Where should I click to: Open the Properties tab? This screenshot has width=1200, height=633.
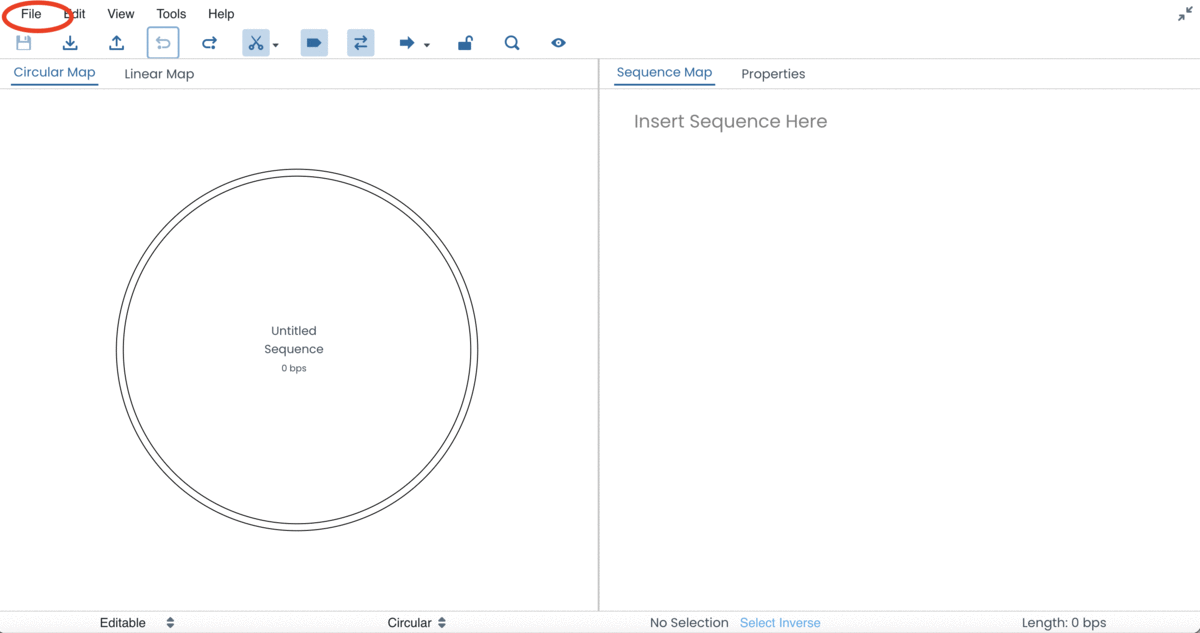[773, 73]
